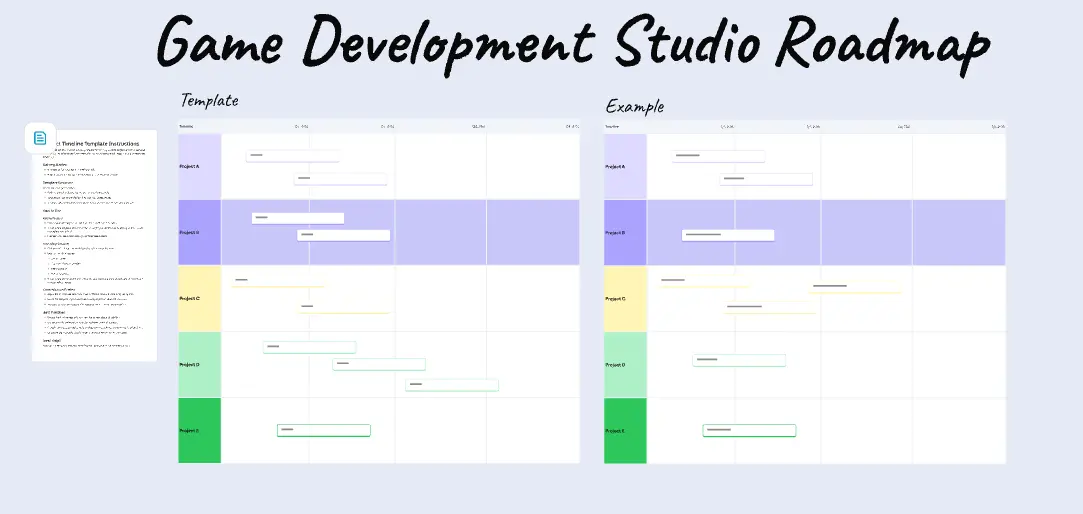Click the Project D task bar in Example

[739, 360]
